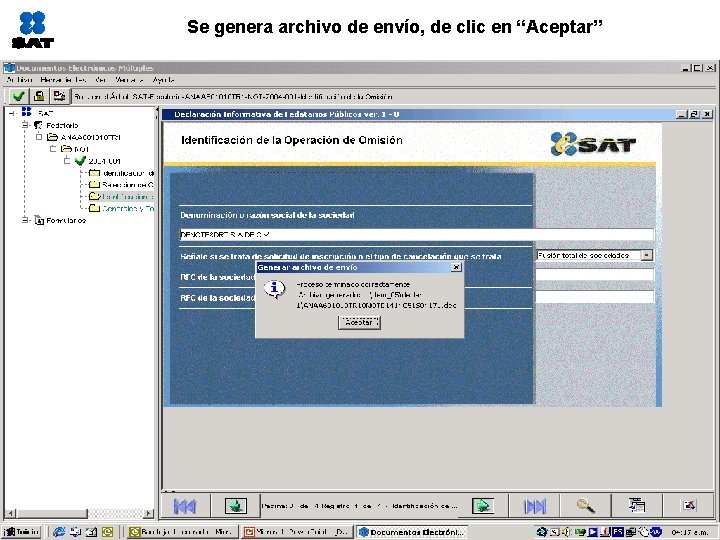This screenshot has width=720, height=540.
Task: Go to the next page green arrow
Action: coord(483,506)
